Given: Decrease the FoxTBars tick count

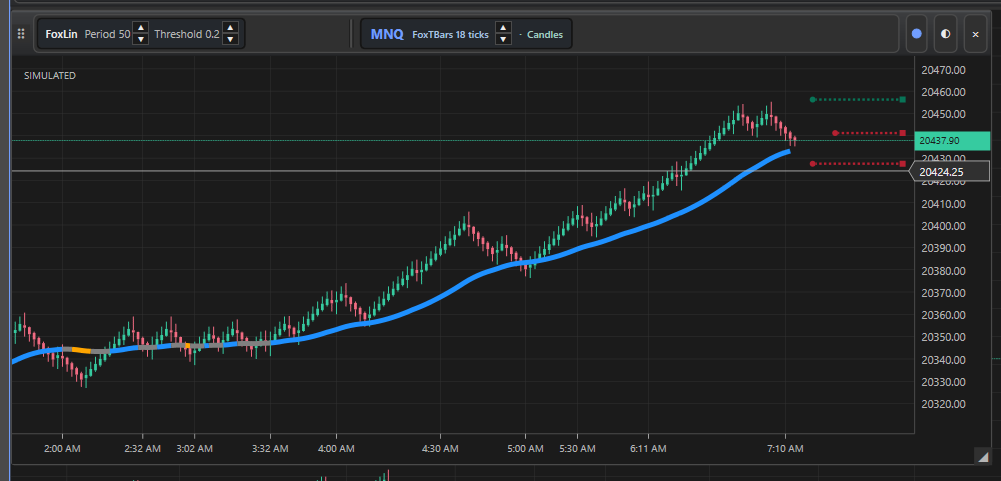Looking at the screenshot, I should click(x=503, y=40).
